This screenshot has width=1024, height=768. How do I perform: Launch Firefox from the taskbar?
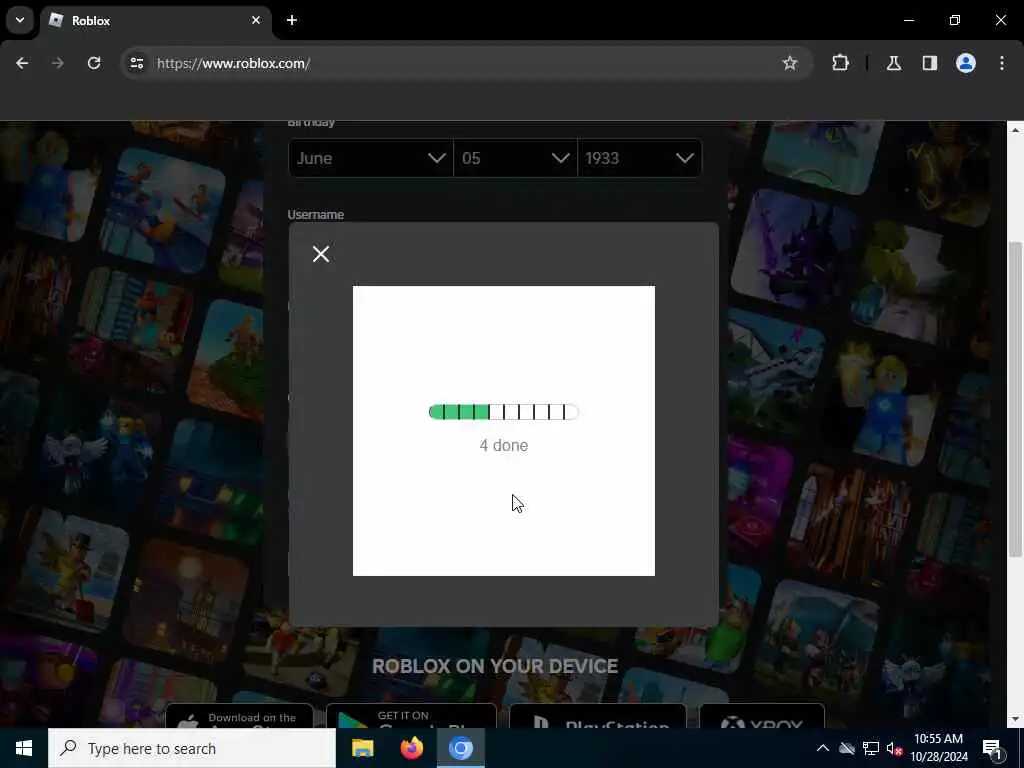pyautogui.click(x=411, y=748)
